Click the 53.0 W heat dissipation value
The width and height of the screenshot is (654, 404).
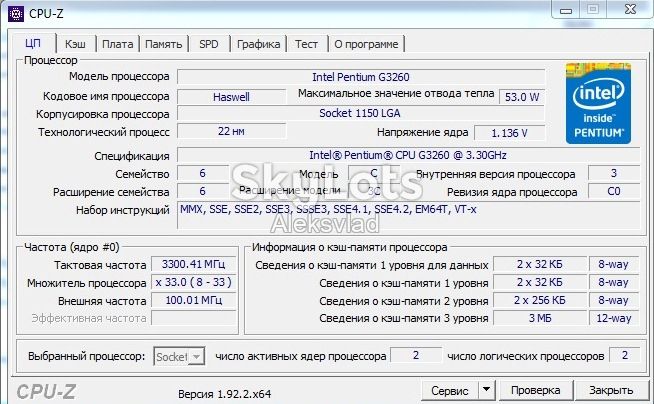pos(522,97)
